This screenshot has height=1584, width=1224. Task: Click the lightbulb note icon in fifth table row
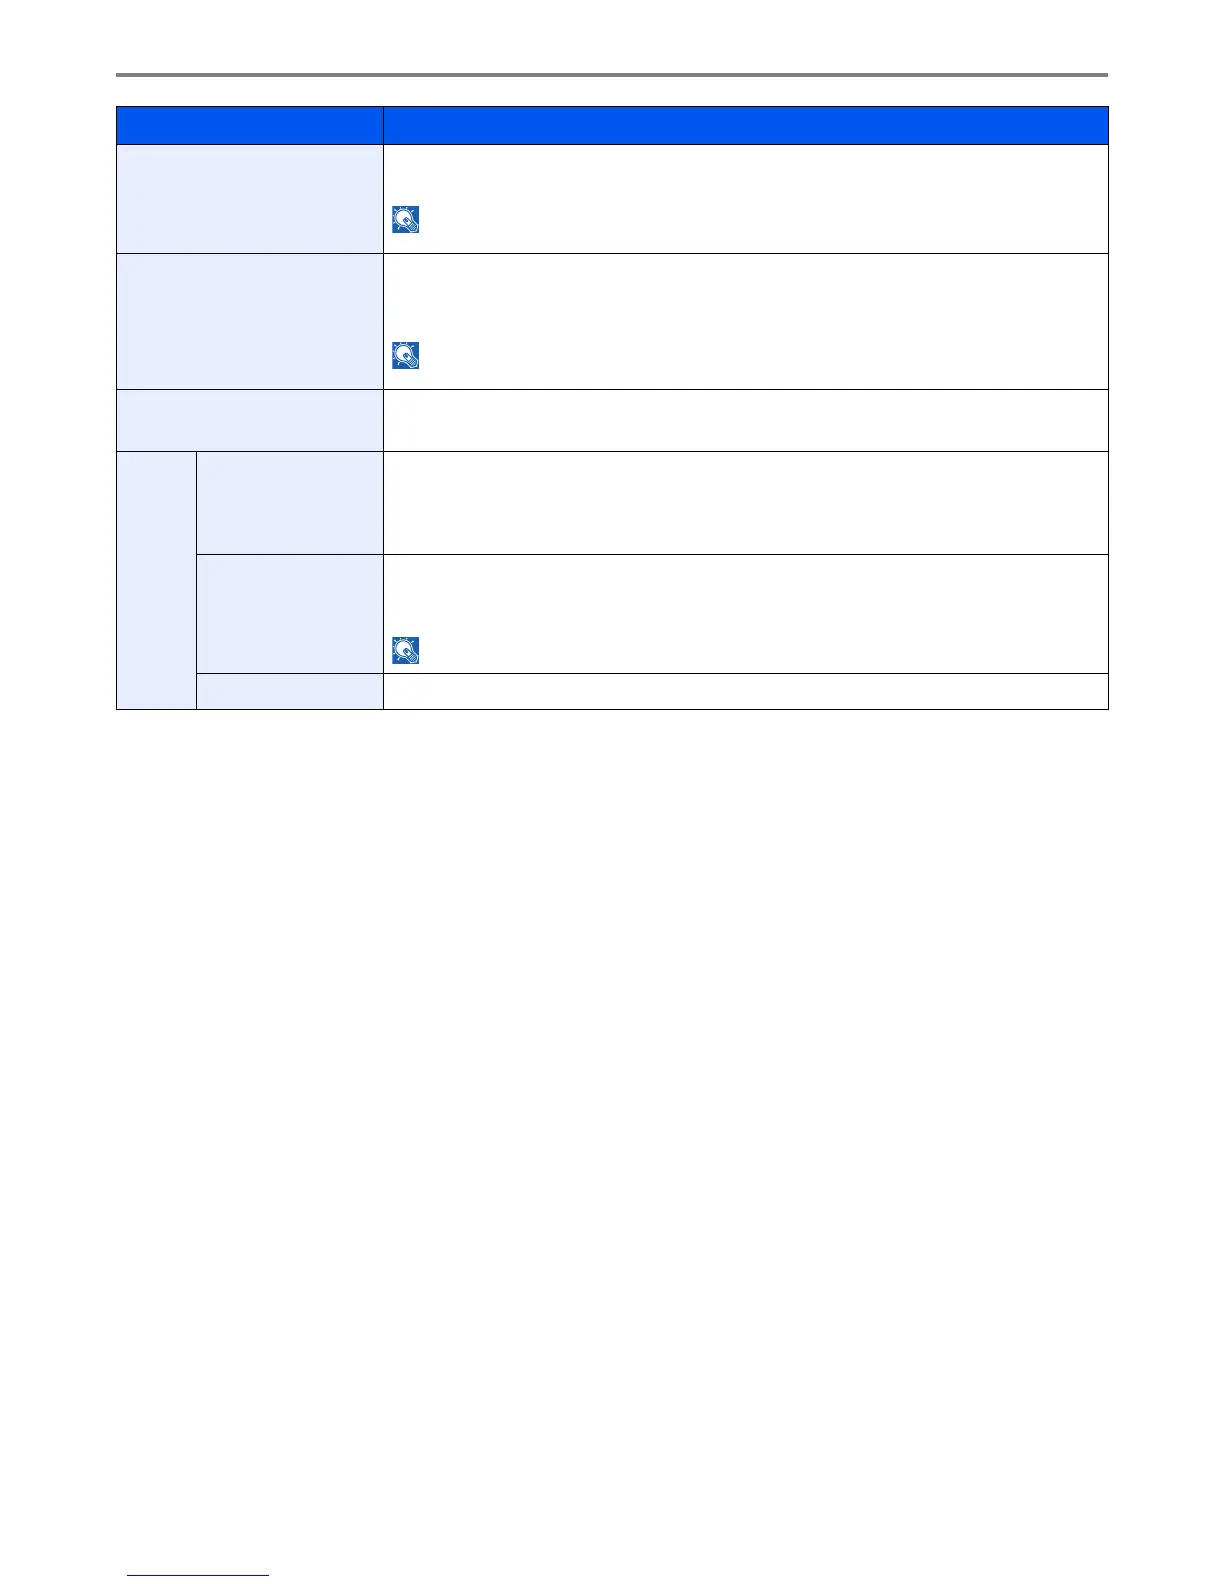click(x=406, y=651)
